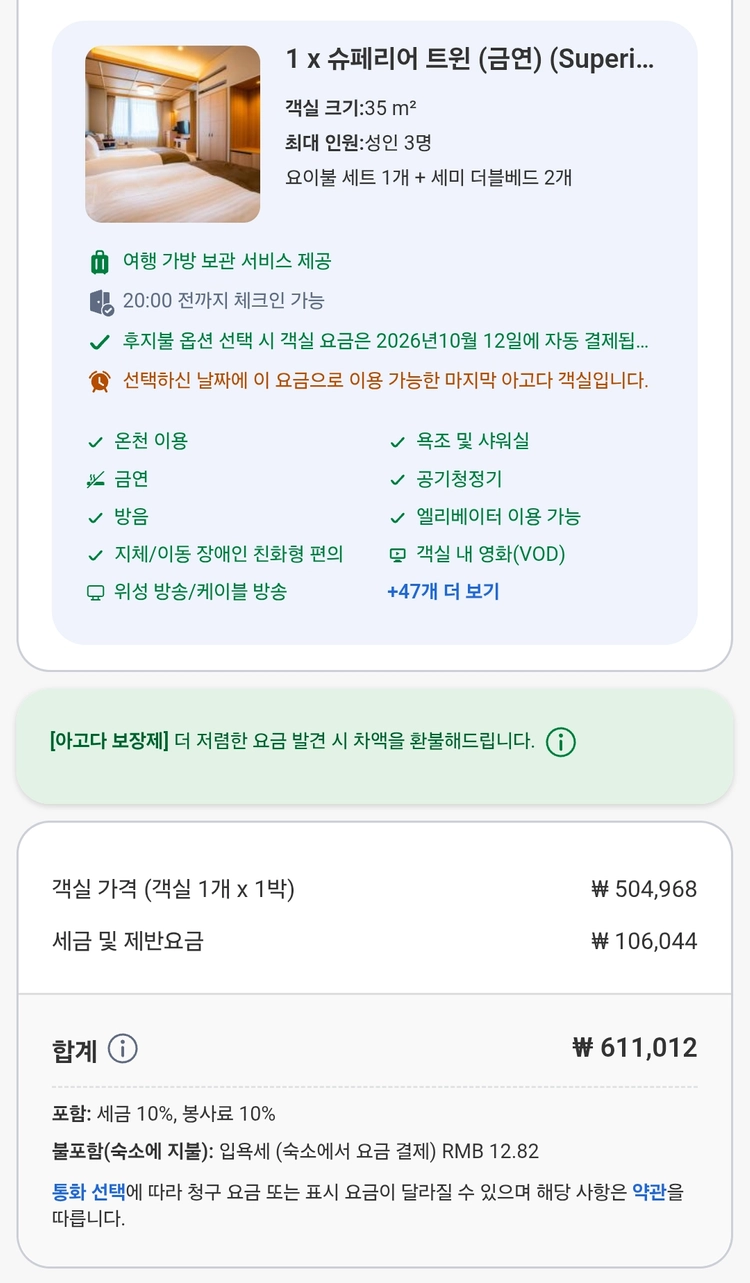
Task: Click the total price ₩ 611,012
Action: (x=634, y=1048)
